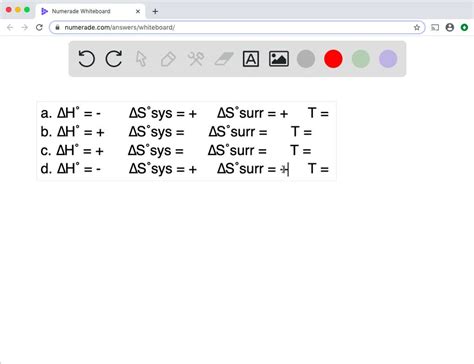Viewport: 474px width, 364px height.
Task: Reload the page with refresh button
Action: [x=39, y=27]
